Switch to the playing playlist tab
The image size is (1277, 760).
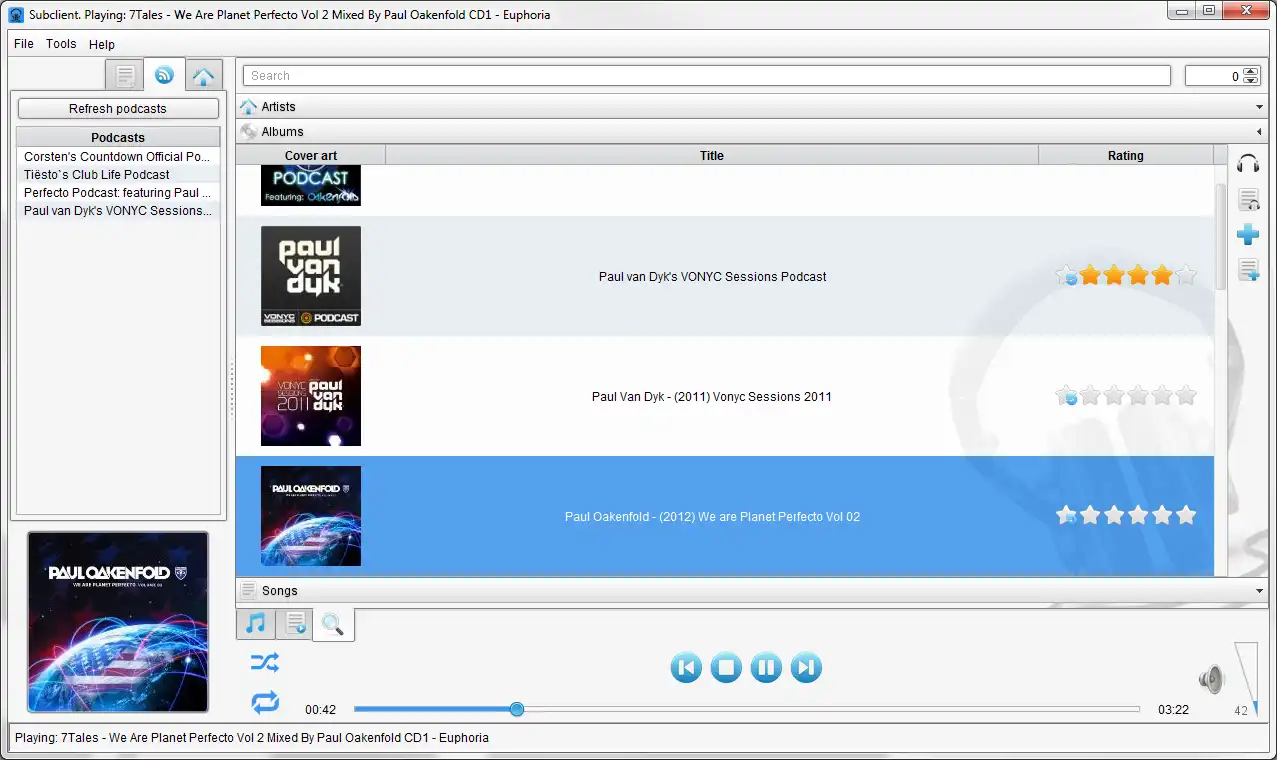coord(294,624)
